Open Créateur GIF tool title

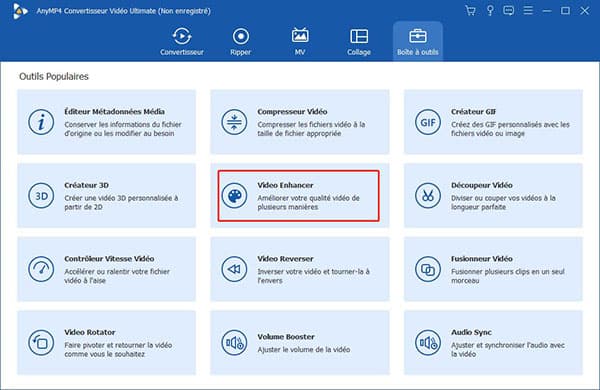point(473,112)
